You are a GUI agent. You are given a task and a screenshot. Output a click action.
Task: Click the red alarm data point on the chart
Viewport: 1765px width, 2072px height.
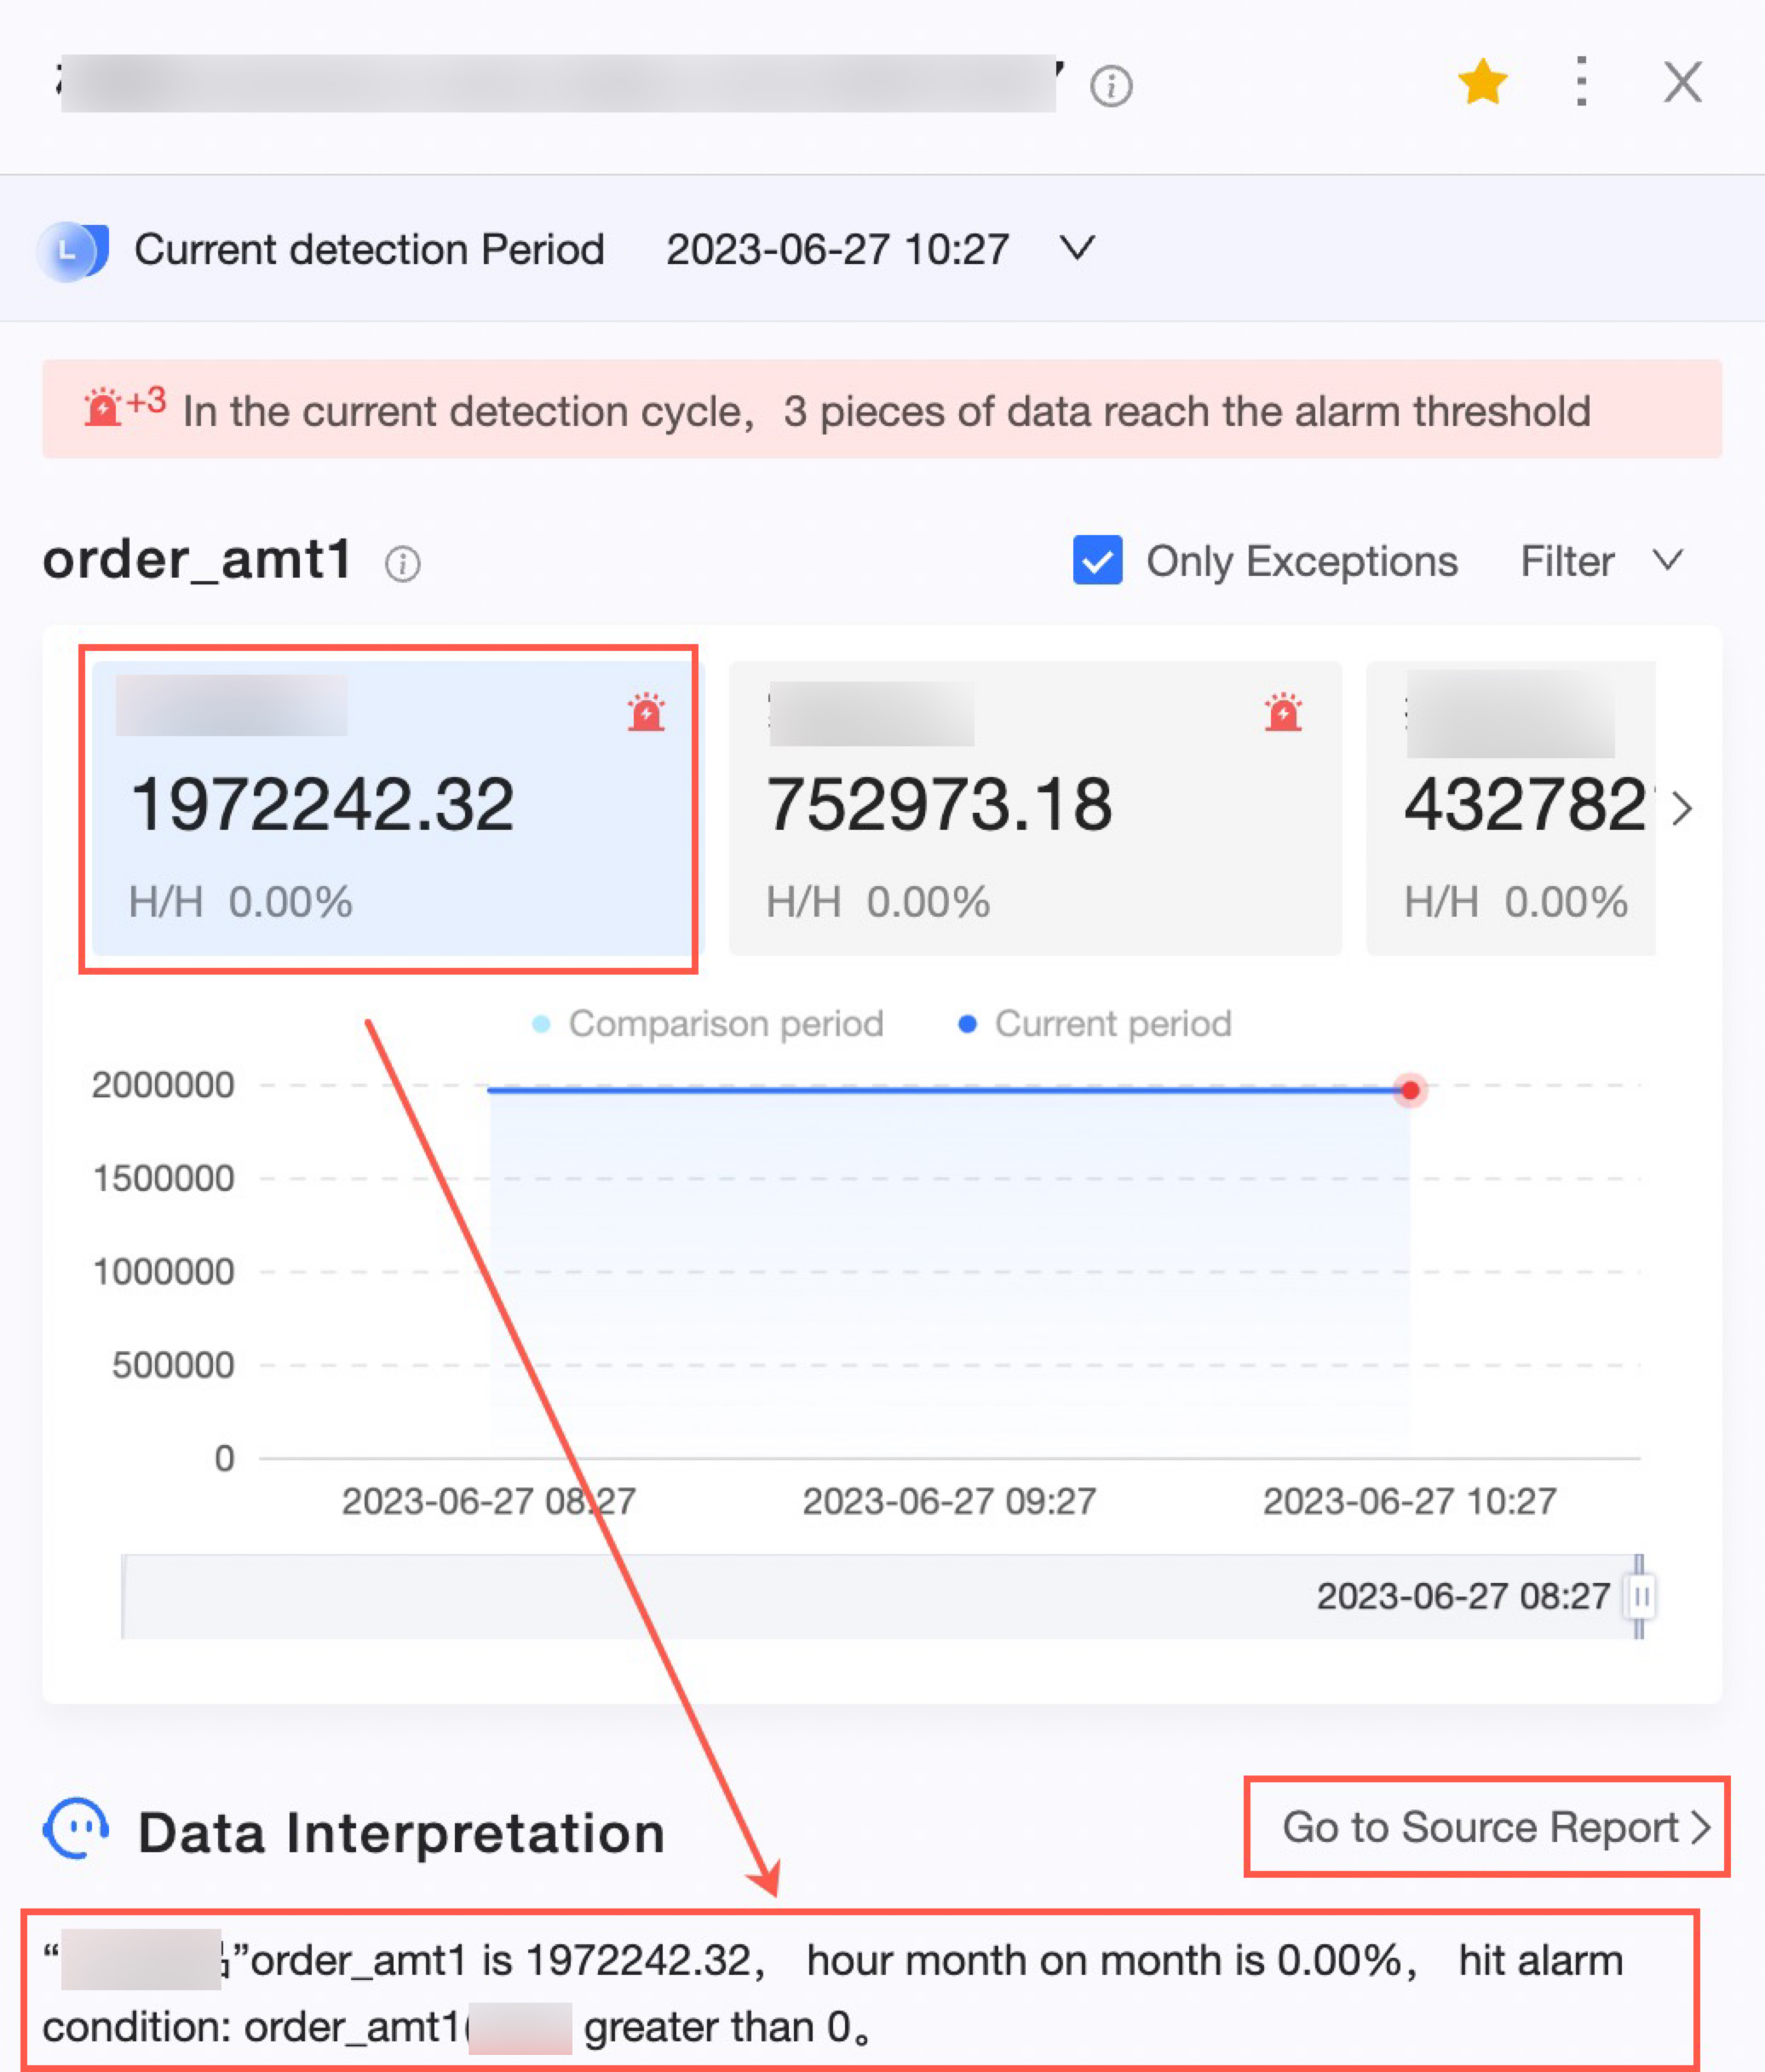point(1410,1090)
